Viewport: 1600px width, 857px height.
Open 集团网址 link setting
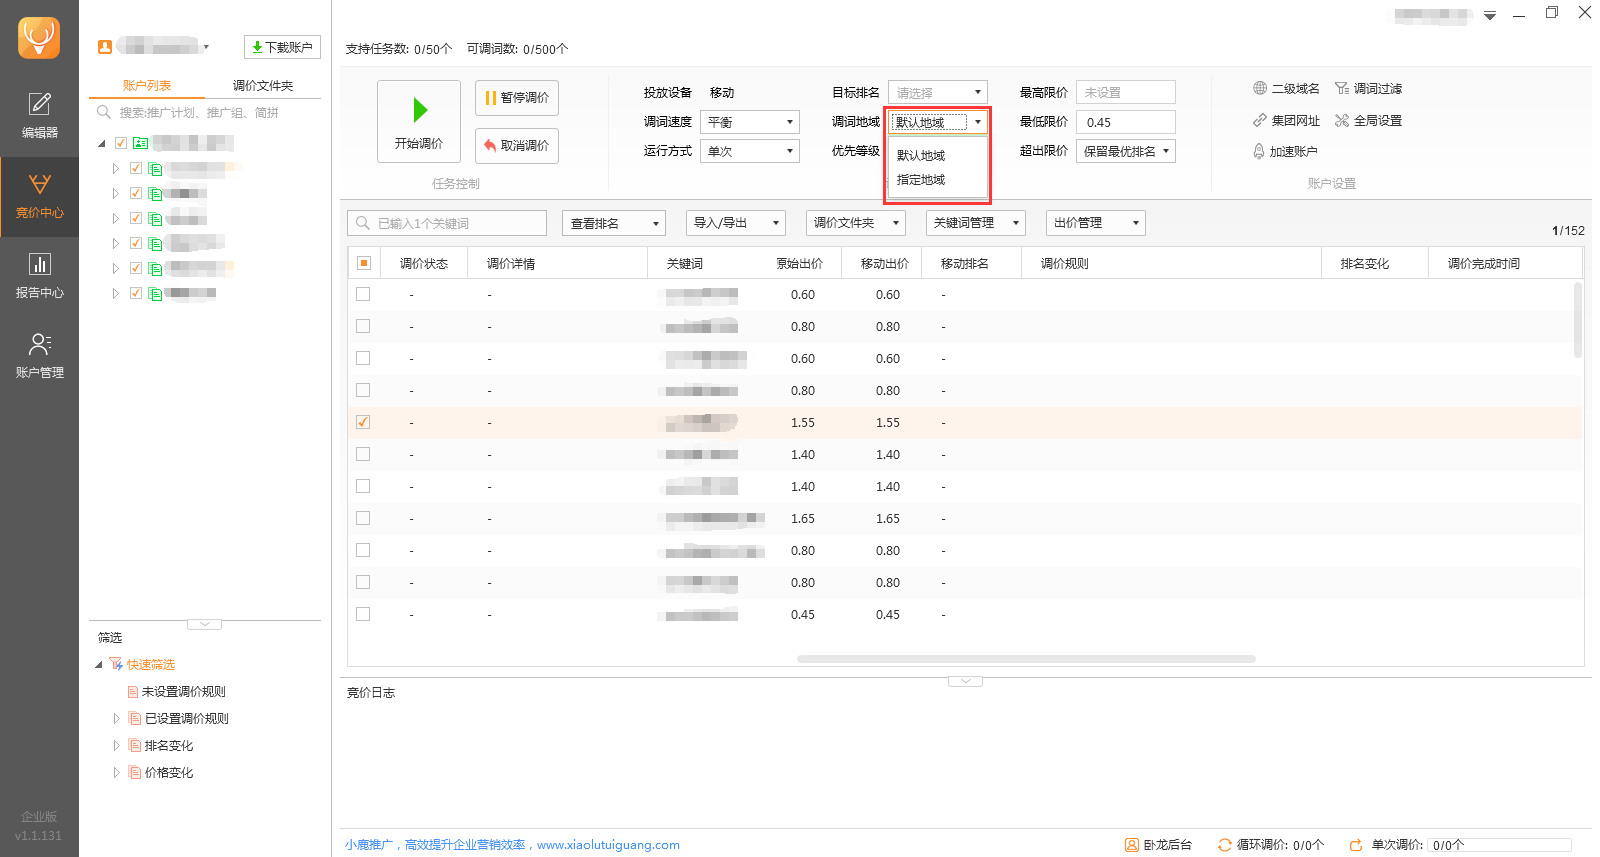(x=1286, y=121)
